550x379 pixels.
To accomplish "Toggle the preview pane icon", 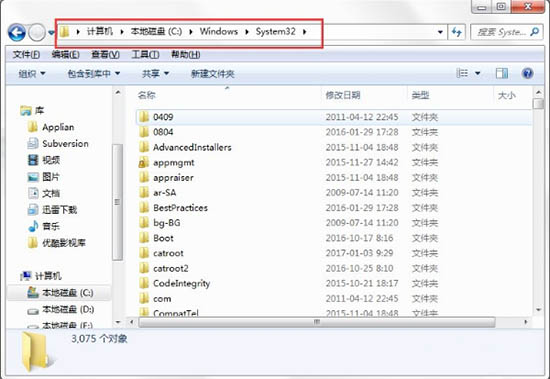I will (502, 73).
